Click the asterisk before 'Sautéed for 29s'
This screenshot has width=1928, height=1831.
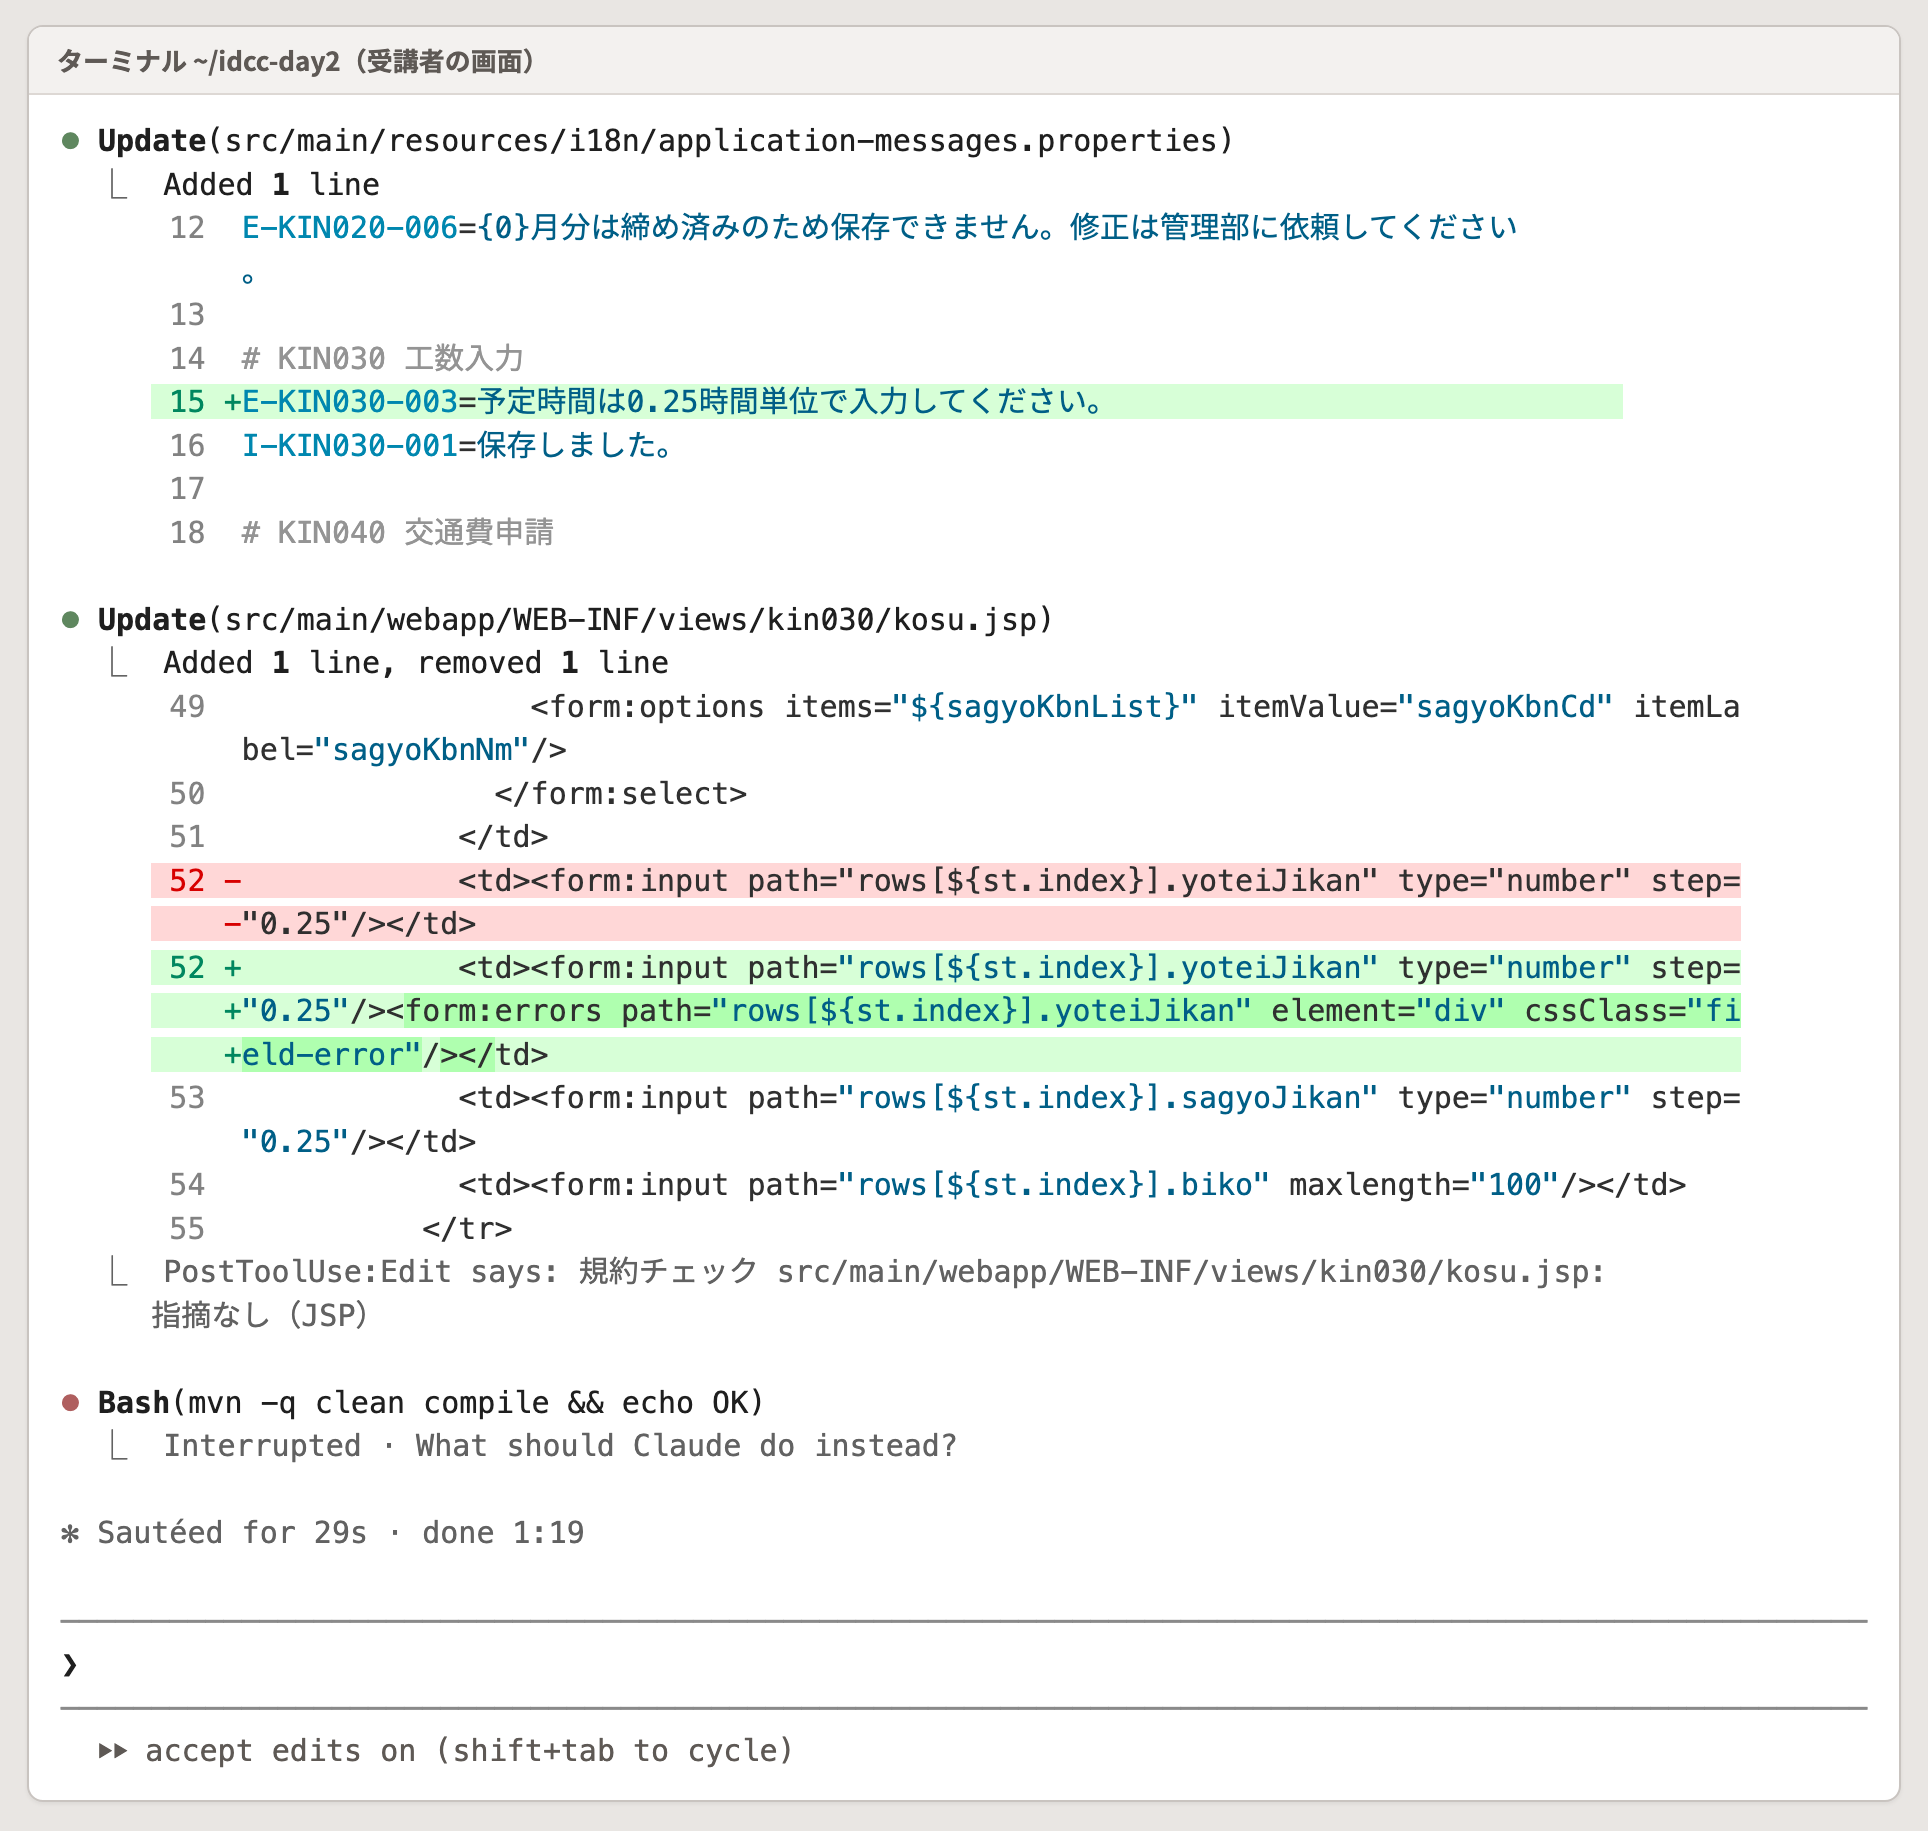click(70, 1533)
